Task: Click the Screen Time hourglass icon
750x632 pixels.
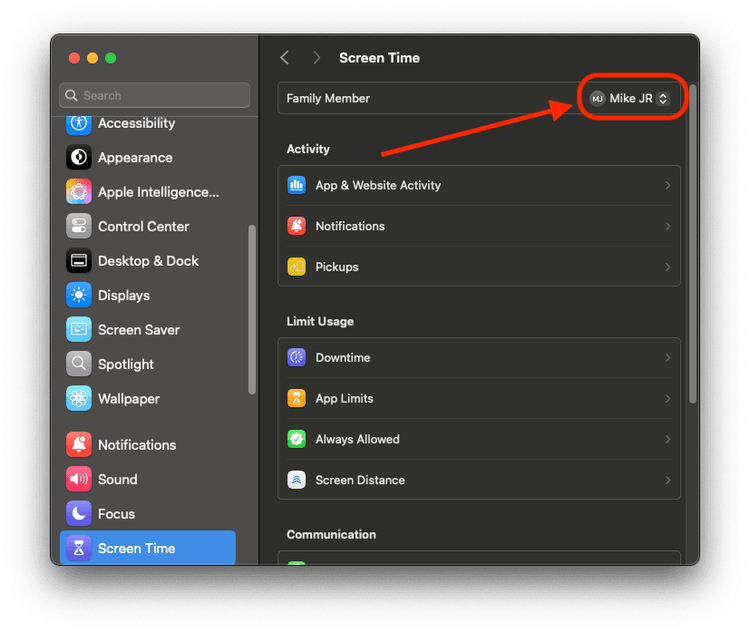Action: 79,548
